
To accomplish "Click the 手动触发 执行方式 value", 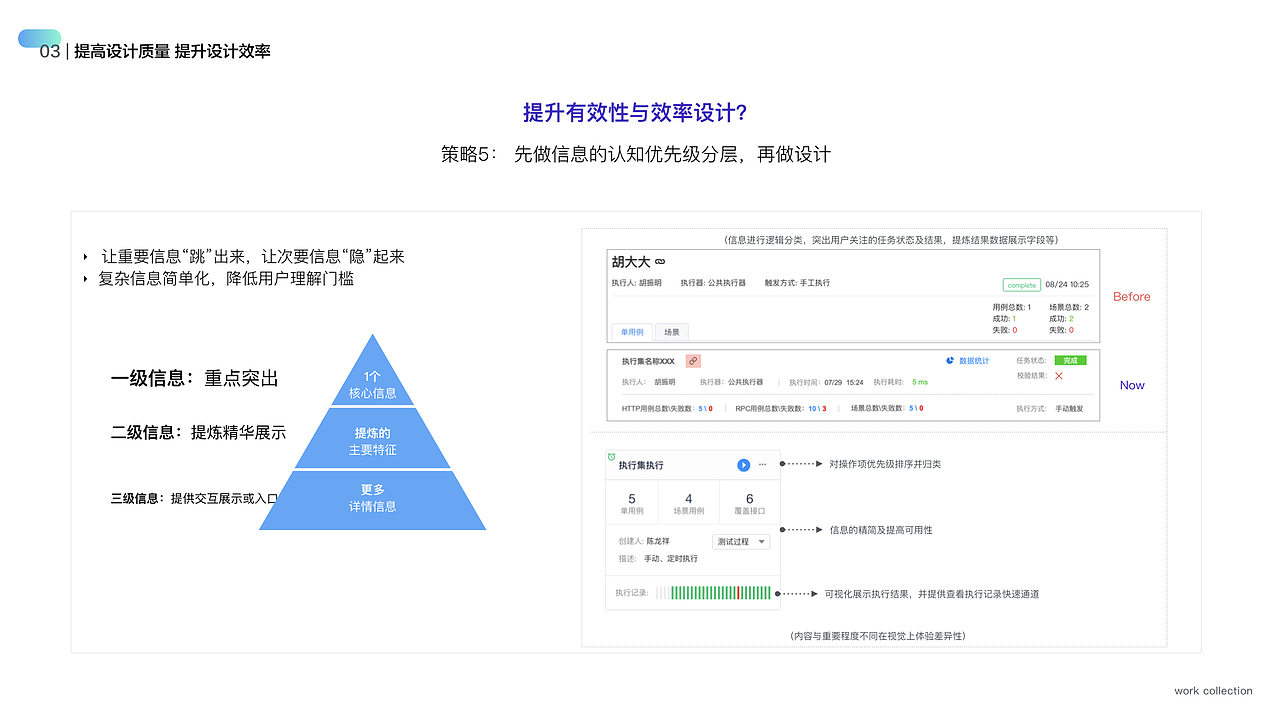I will [x=1070, y=408].
